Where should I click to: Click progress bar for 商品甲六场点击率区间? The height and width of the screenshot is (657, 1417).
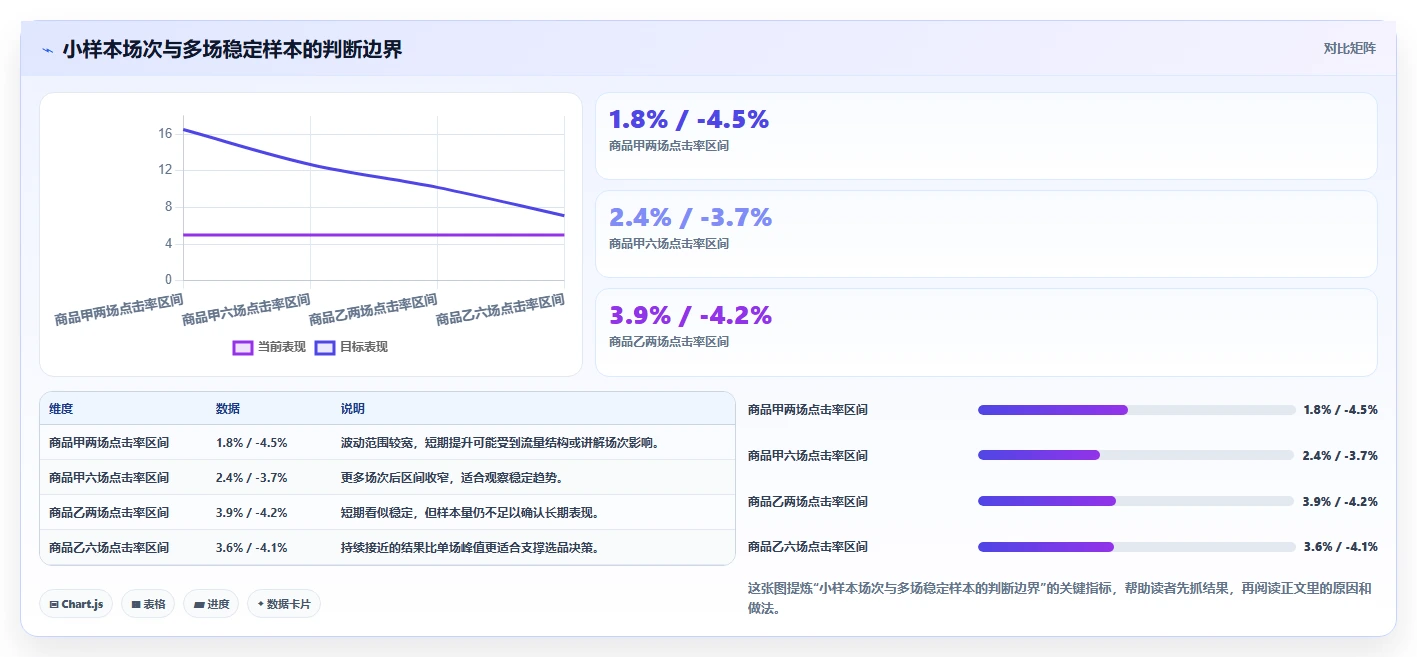(1136, 455)
